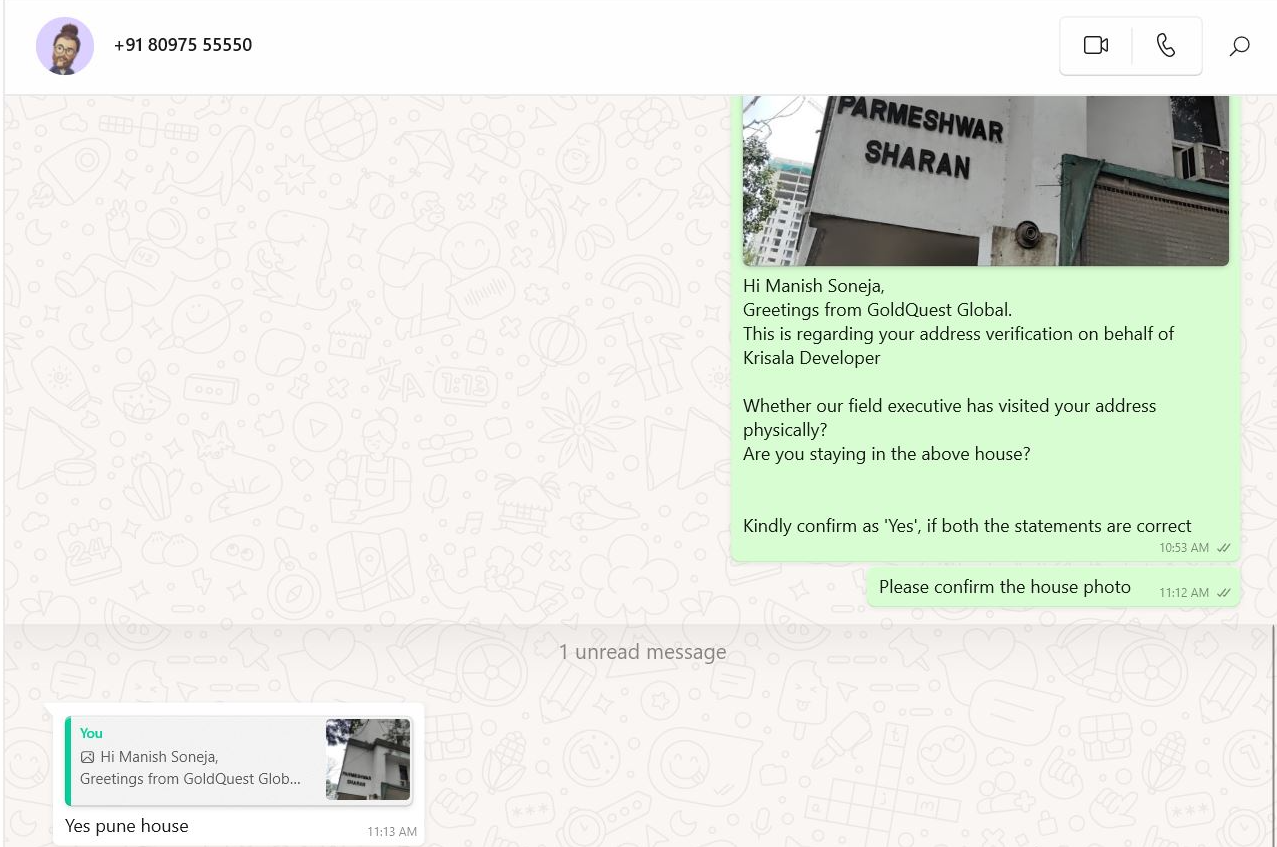This screenshot has width=1277, height=847.
Task: Select 'Please confirm the house photo' message
Action: pos(1005,587)
